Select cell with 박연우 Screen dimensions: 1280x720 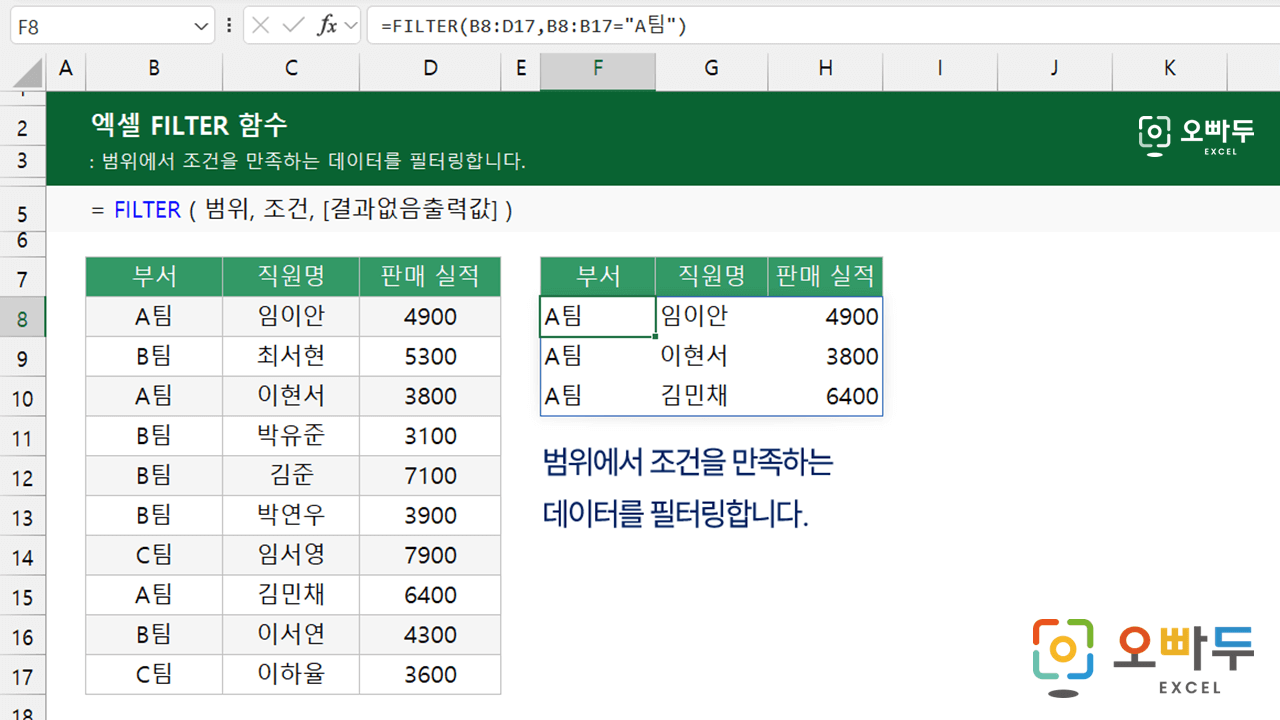[291, 516]
